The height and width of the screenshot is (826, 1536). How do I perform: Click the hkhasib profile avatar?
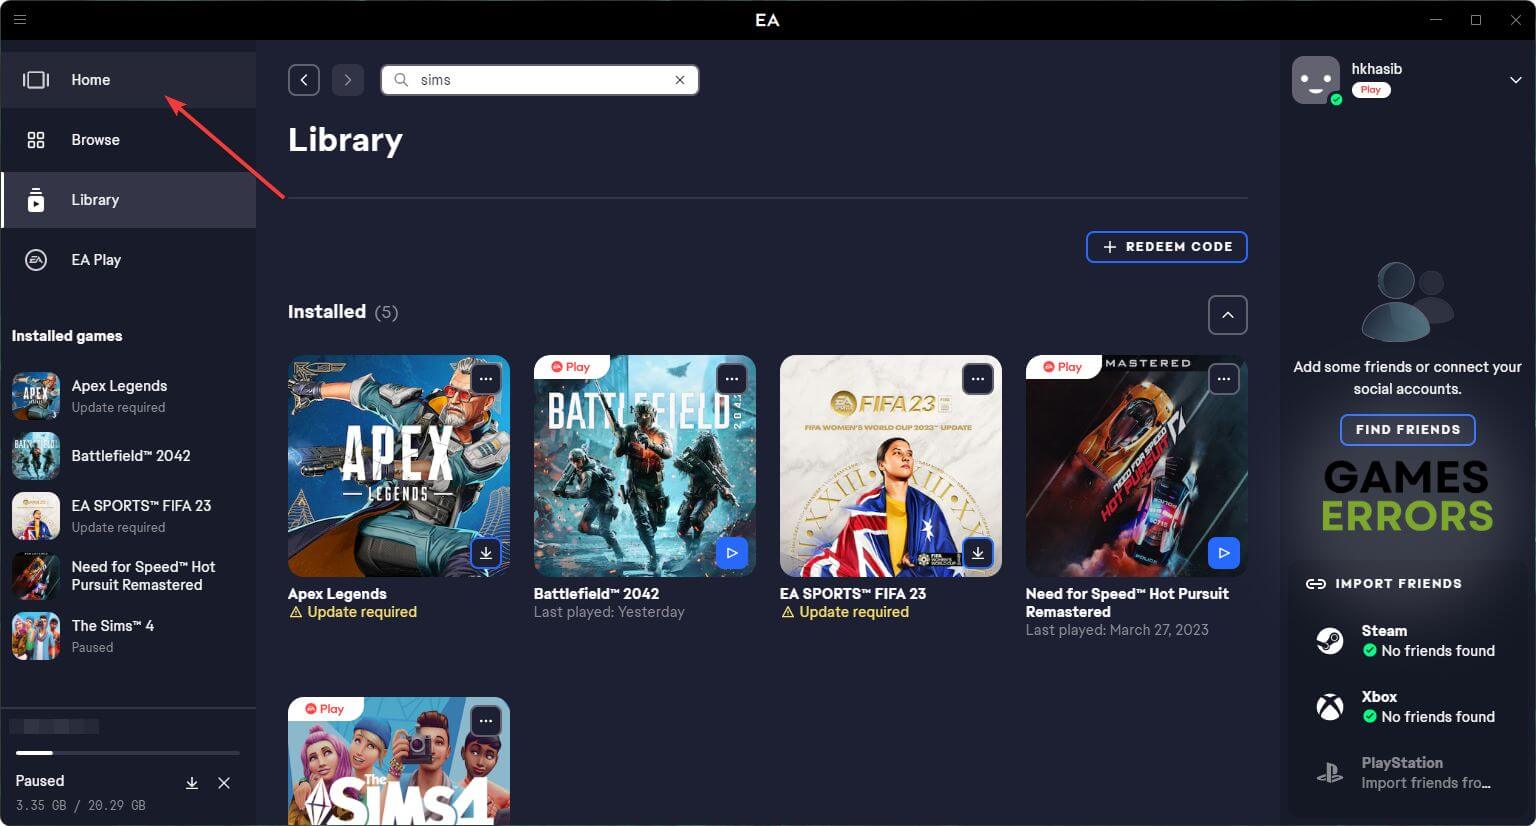(x=1316, y=80)
